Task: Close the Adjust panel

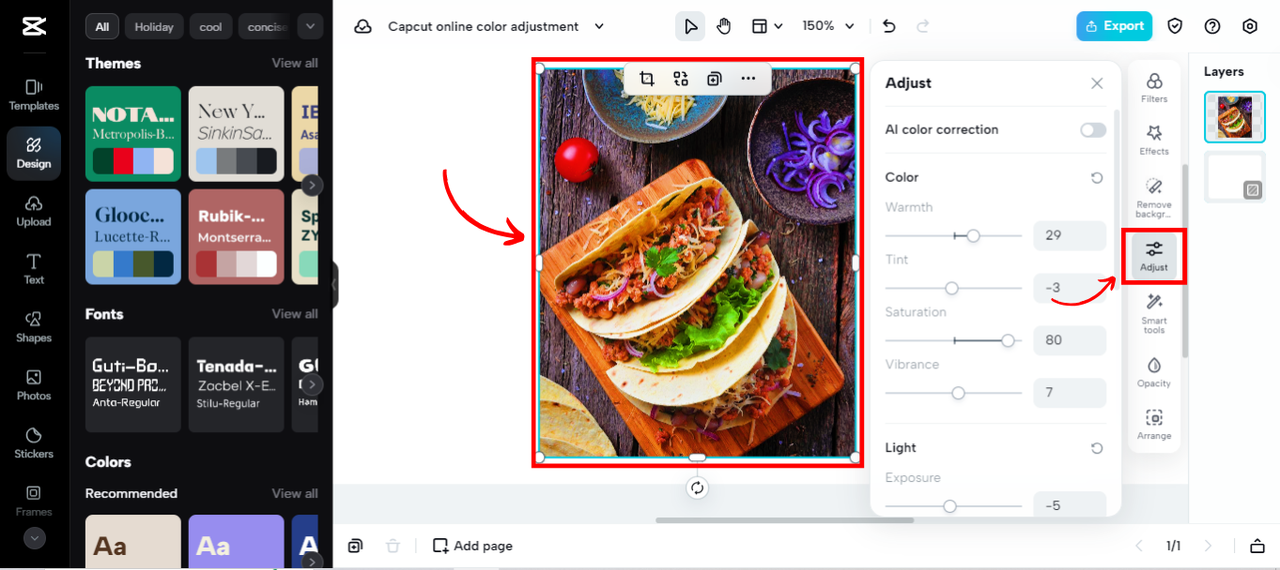Action: (x=1097, y=83)
